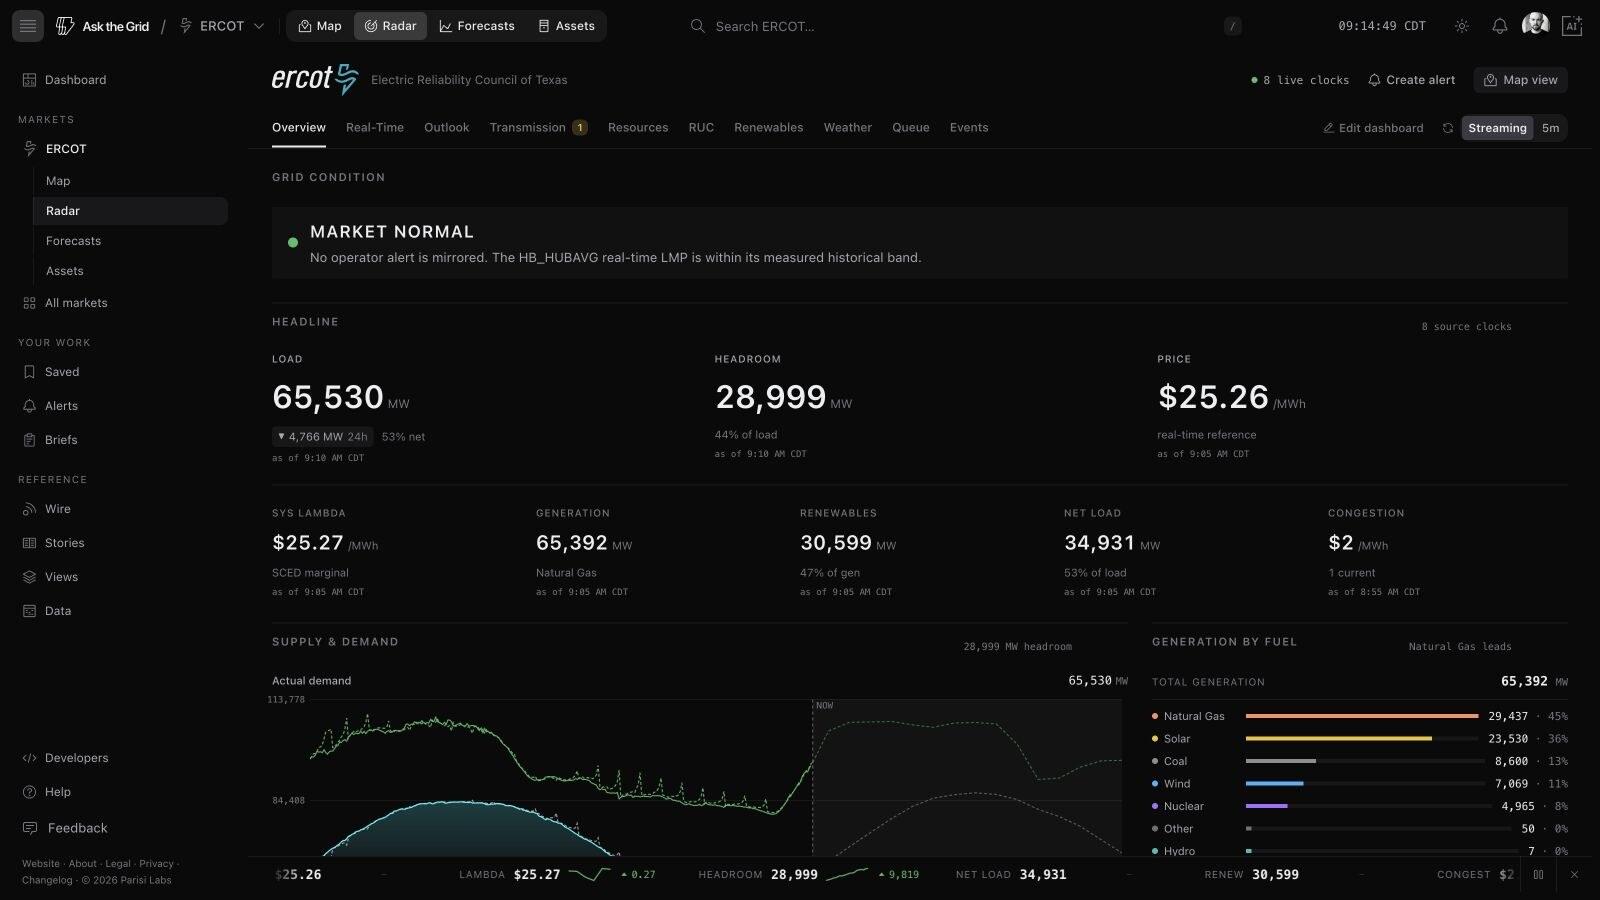Click the refresh icon beside Streaming
The image size is (1600, 900).
[1447, 128]
